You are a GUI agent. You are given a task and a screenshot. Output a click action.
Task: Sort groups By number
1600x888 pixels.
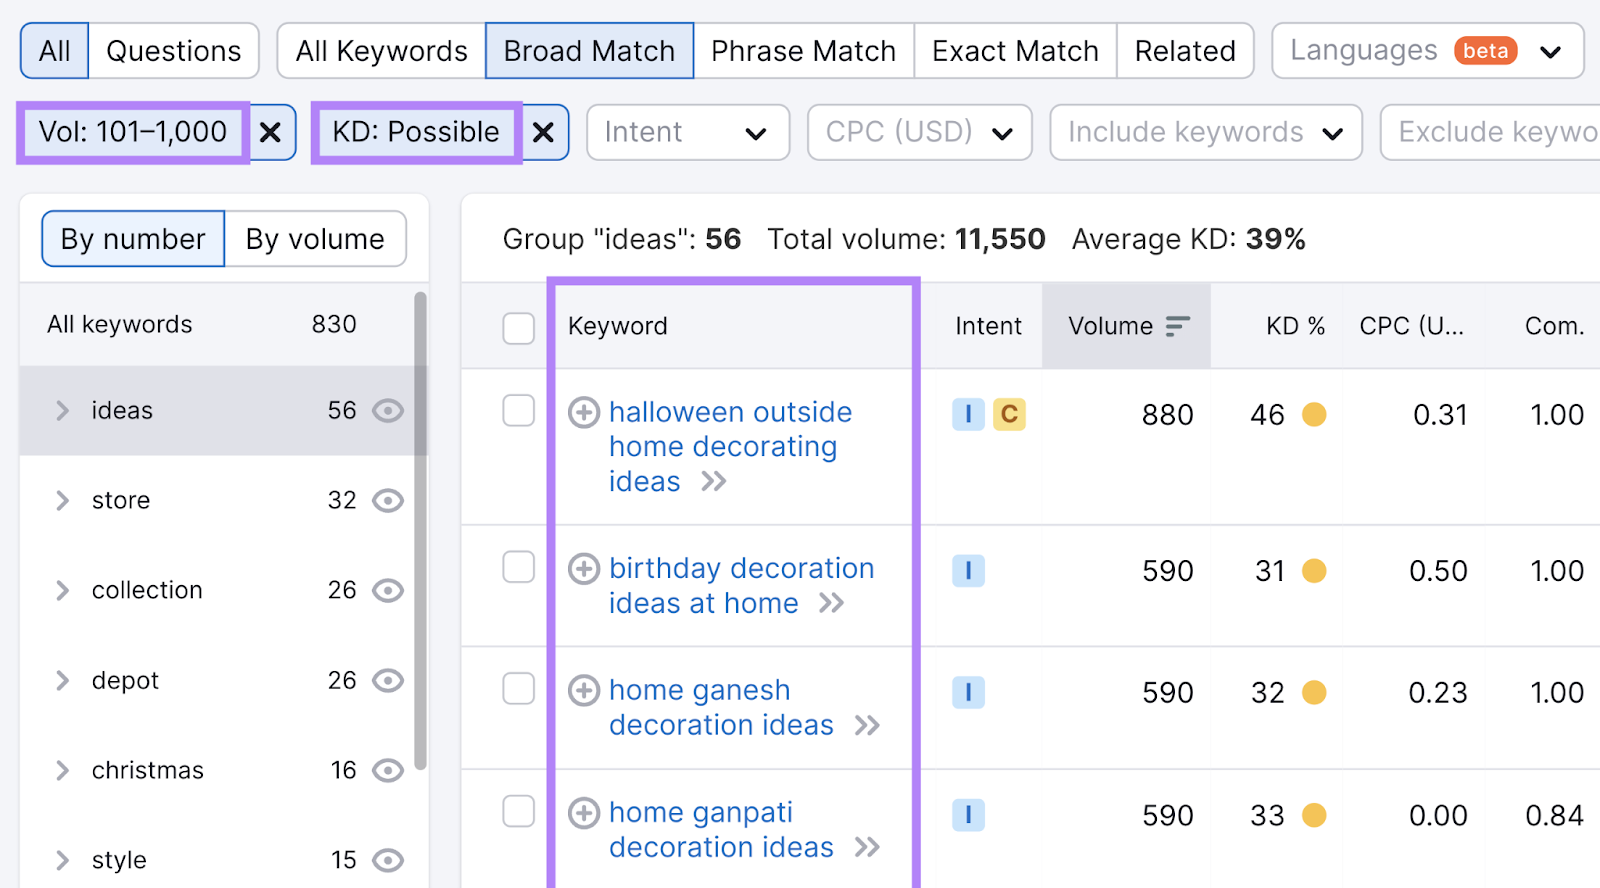tap(133, 239)
